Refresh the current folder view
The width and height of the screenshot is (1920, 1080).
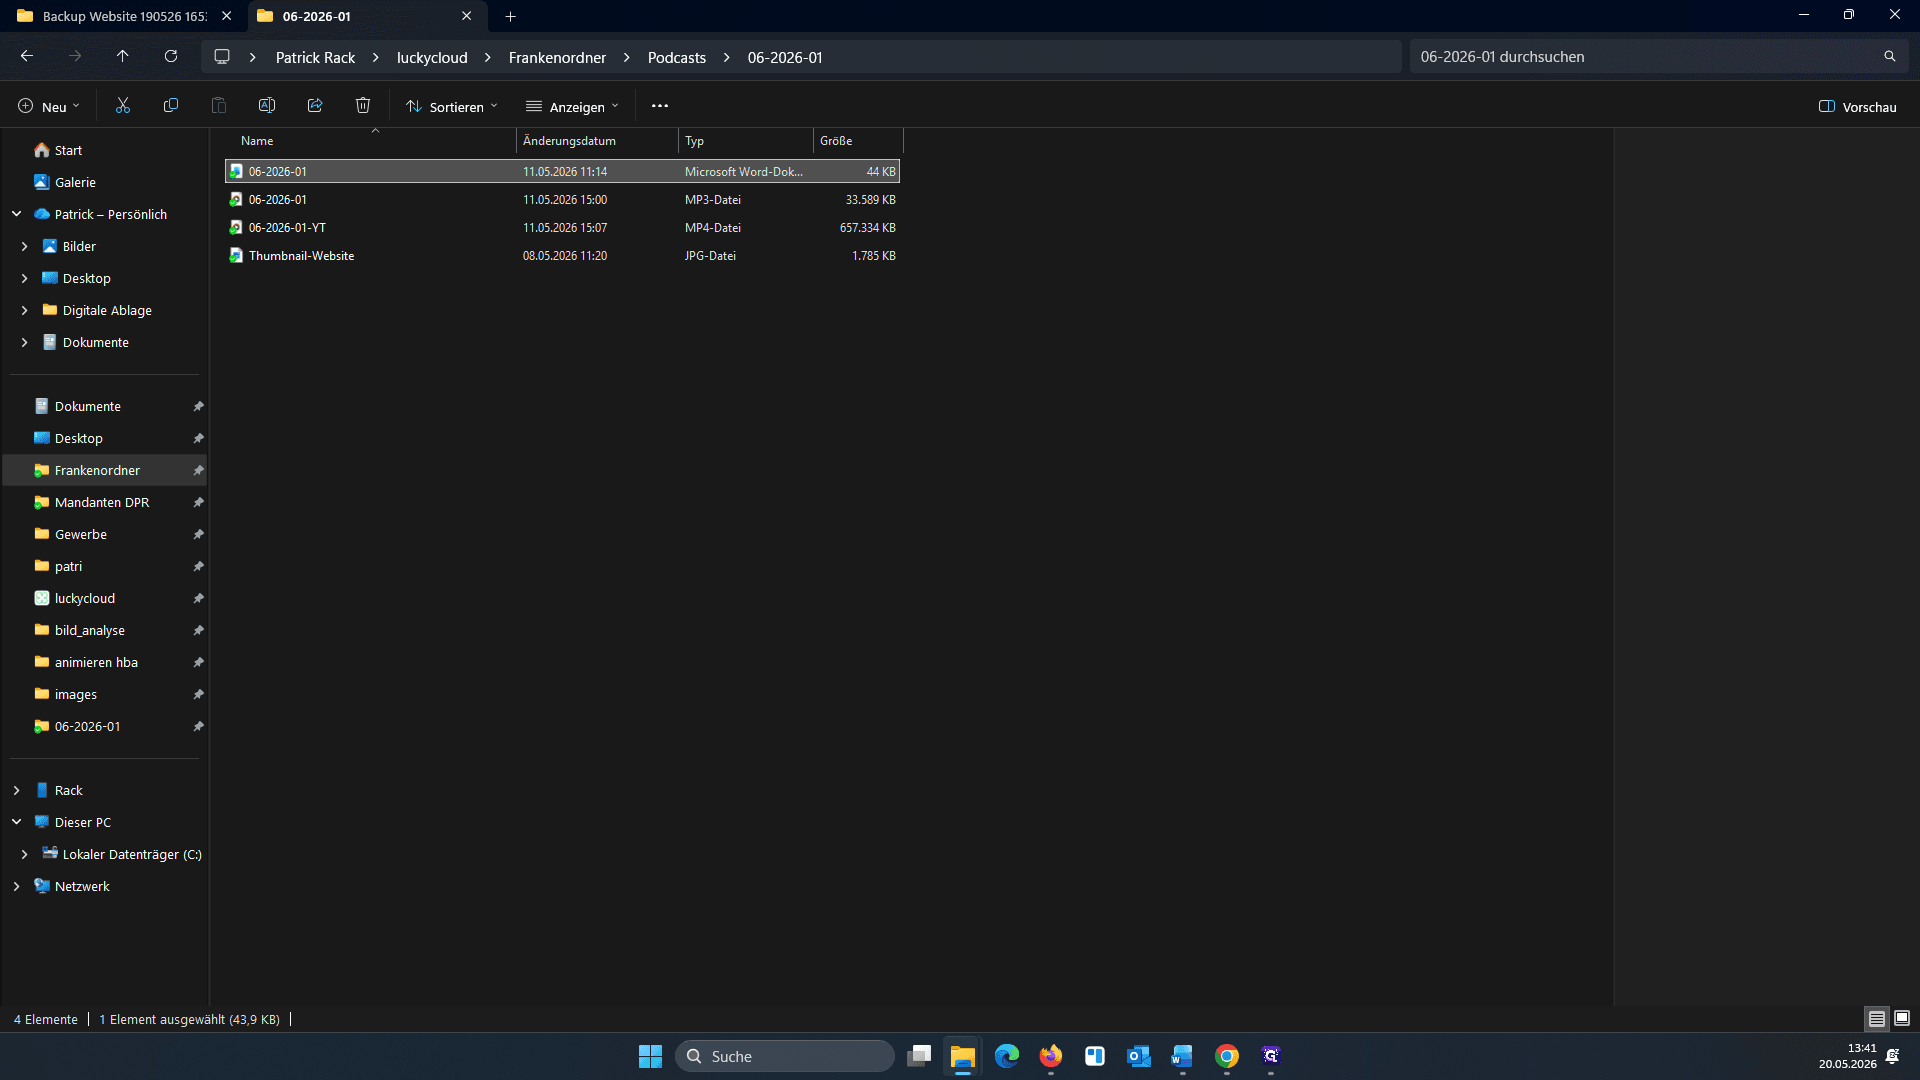coord(171,57)
